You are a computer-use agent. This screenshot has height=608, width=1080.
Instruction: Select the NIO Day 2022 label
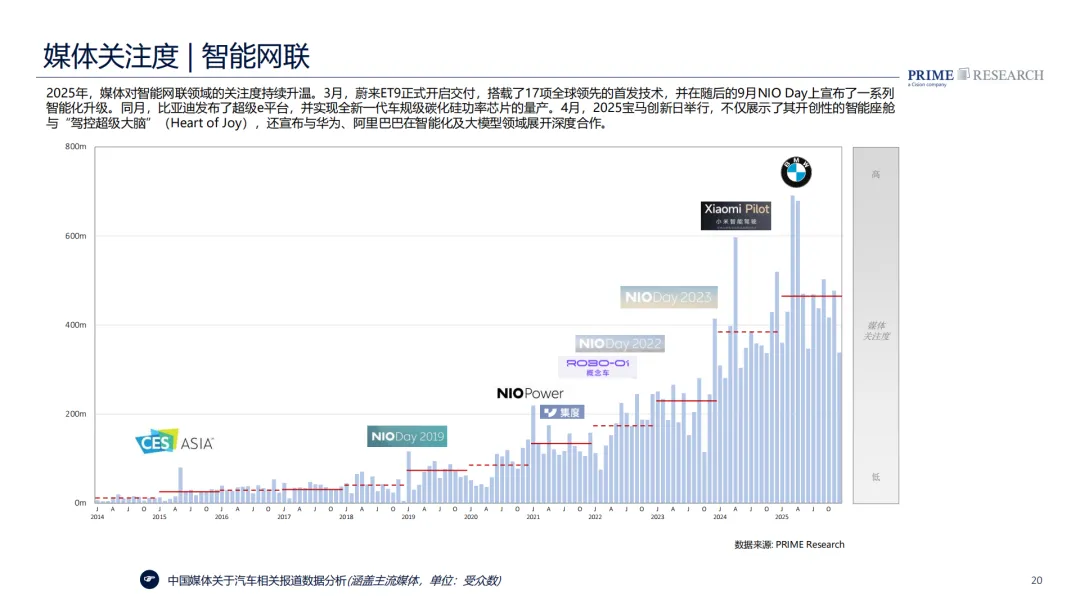[x=620, y=344]
